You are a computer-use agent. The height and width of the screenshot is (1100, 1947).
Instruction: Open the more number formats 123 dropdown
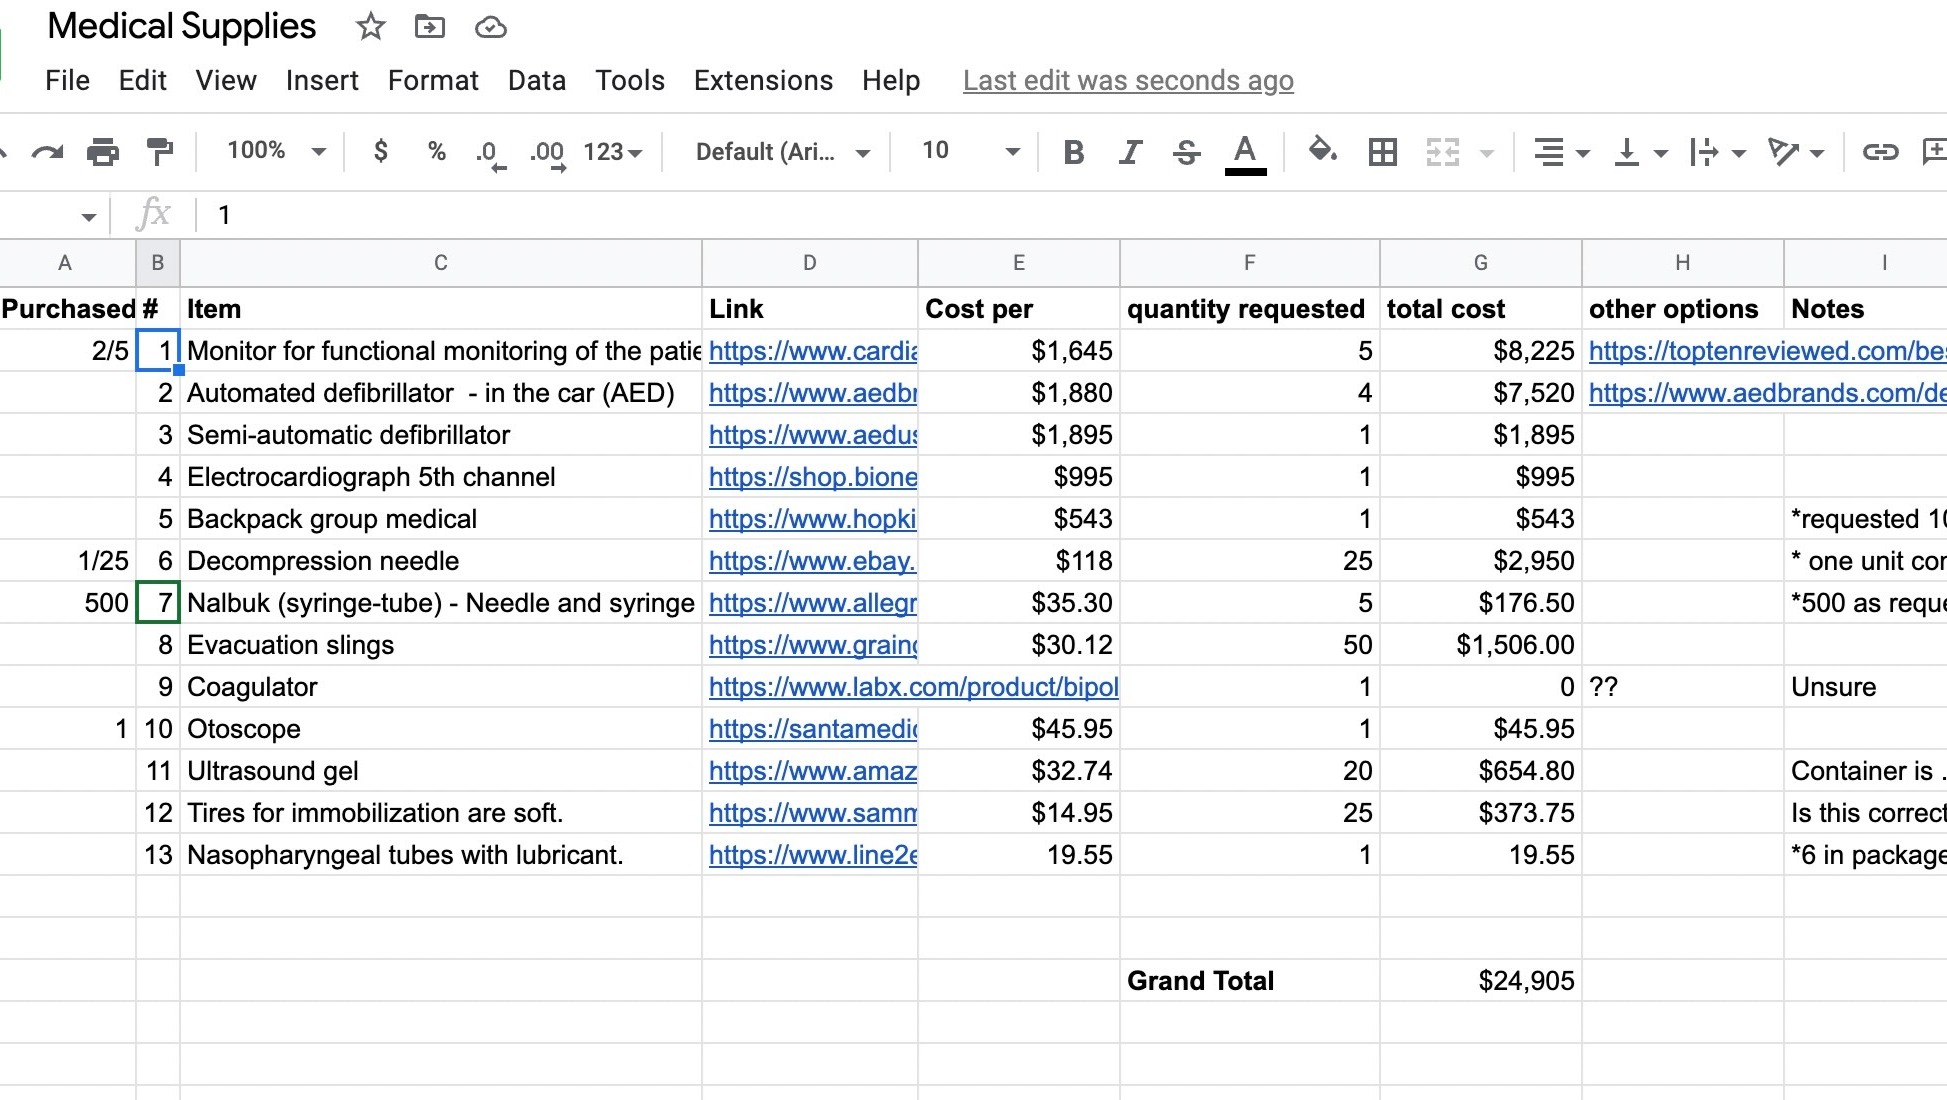(612, 152)
